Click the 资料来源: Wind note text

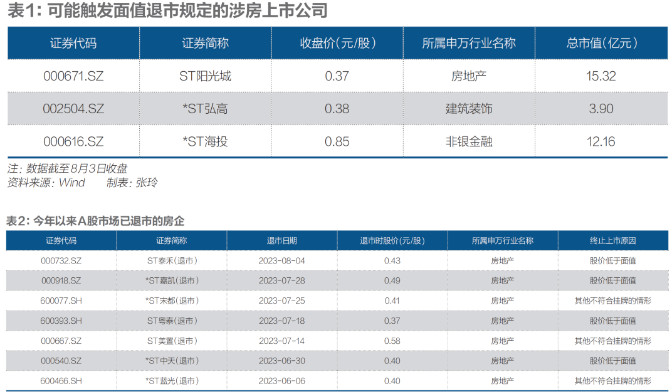46,183
